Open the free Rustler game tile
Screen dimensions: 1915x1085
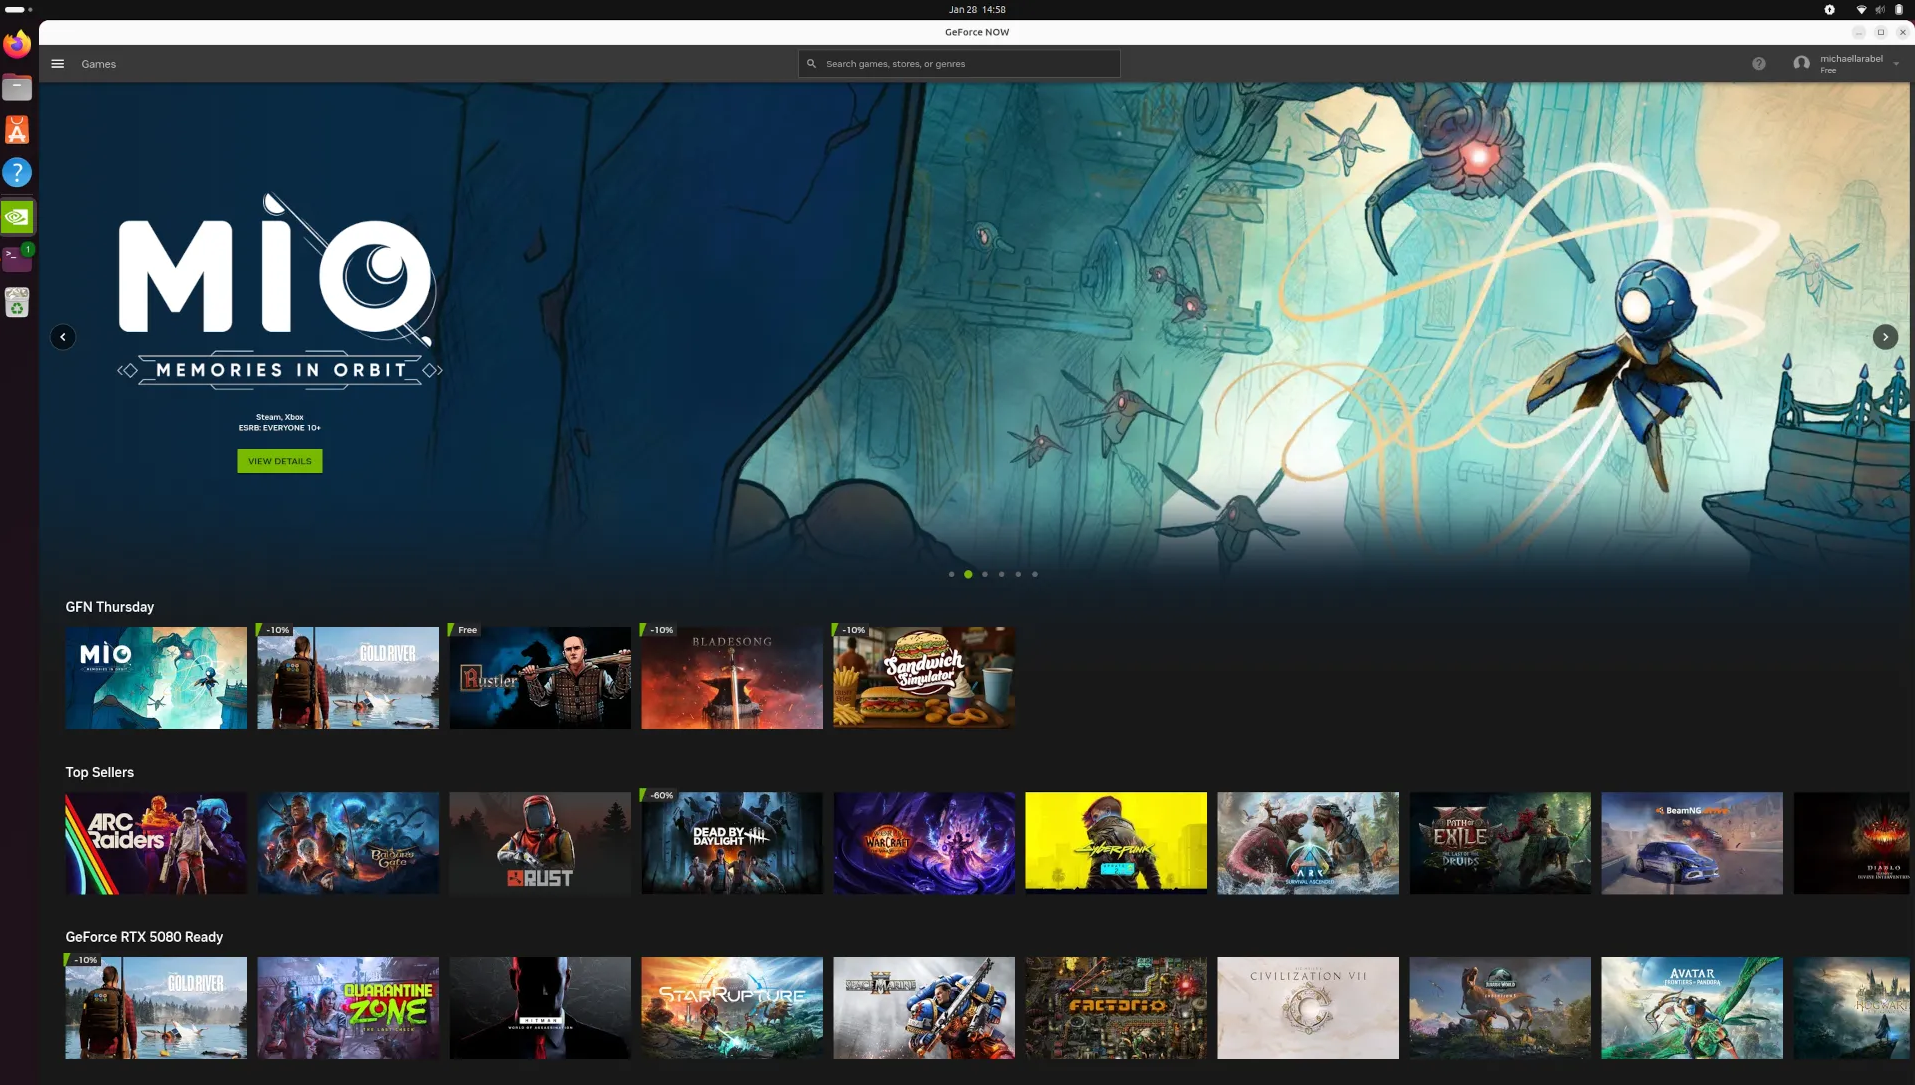[540, 678]
